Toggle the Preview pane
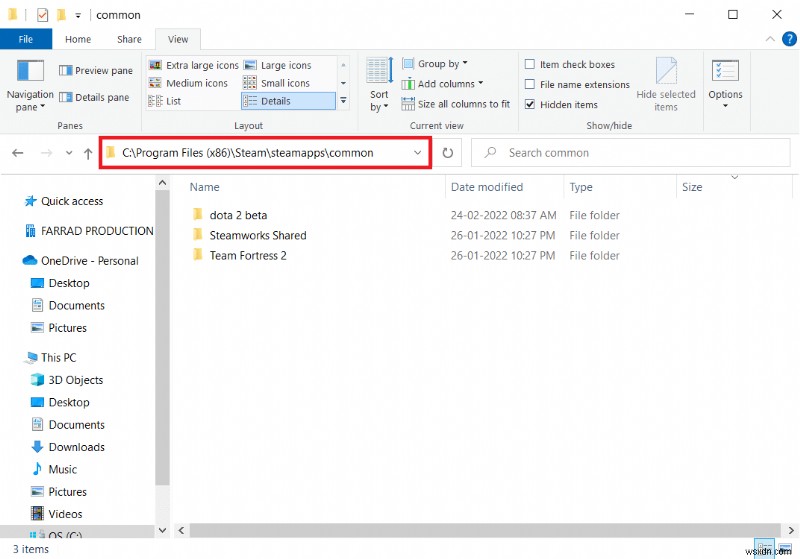800x559 pixels. pos(96,70)
